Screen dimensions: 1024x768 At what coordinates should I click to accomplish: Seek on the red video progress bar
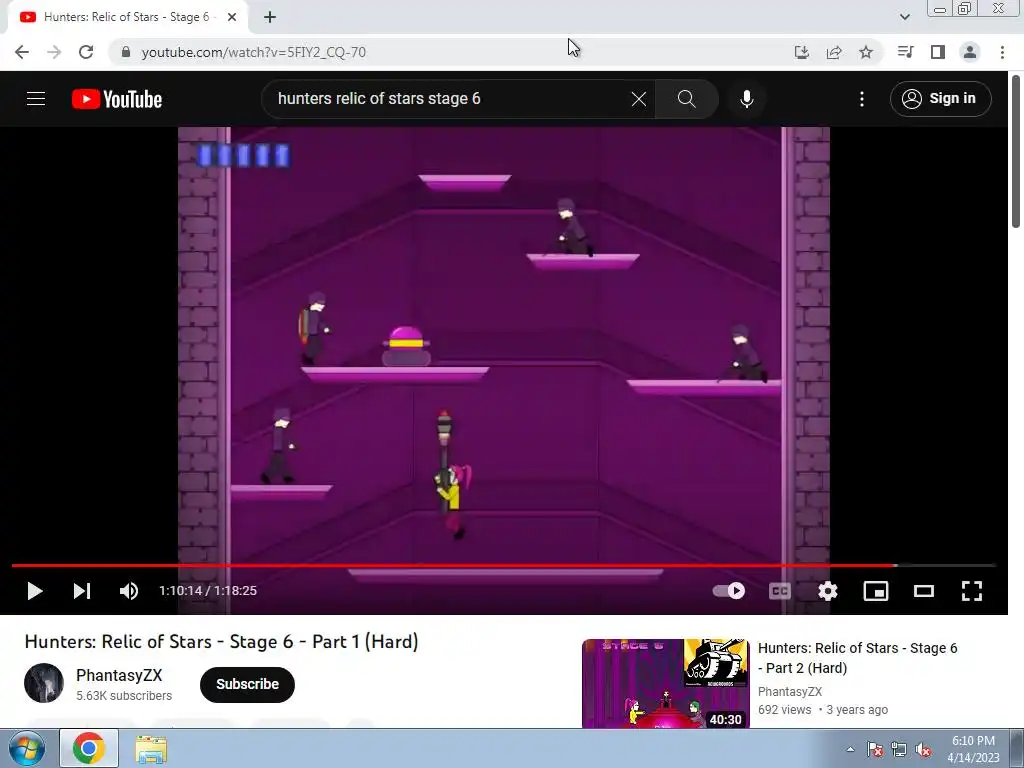[x=503, y=566]
